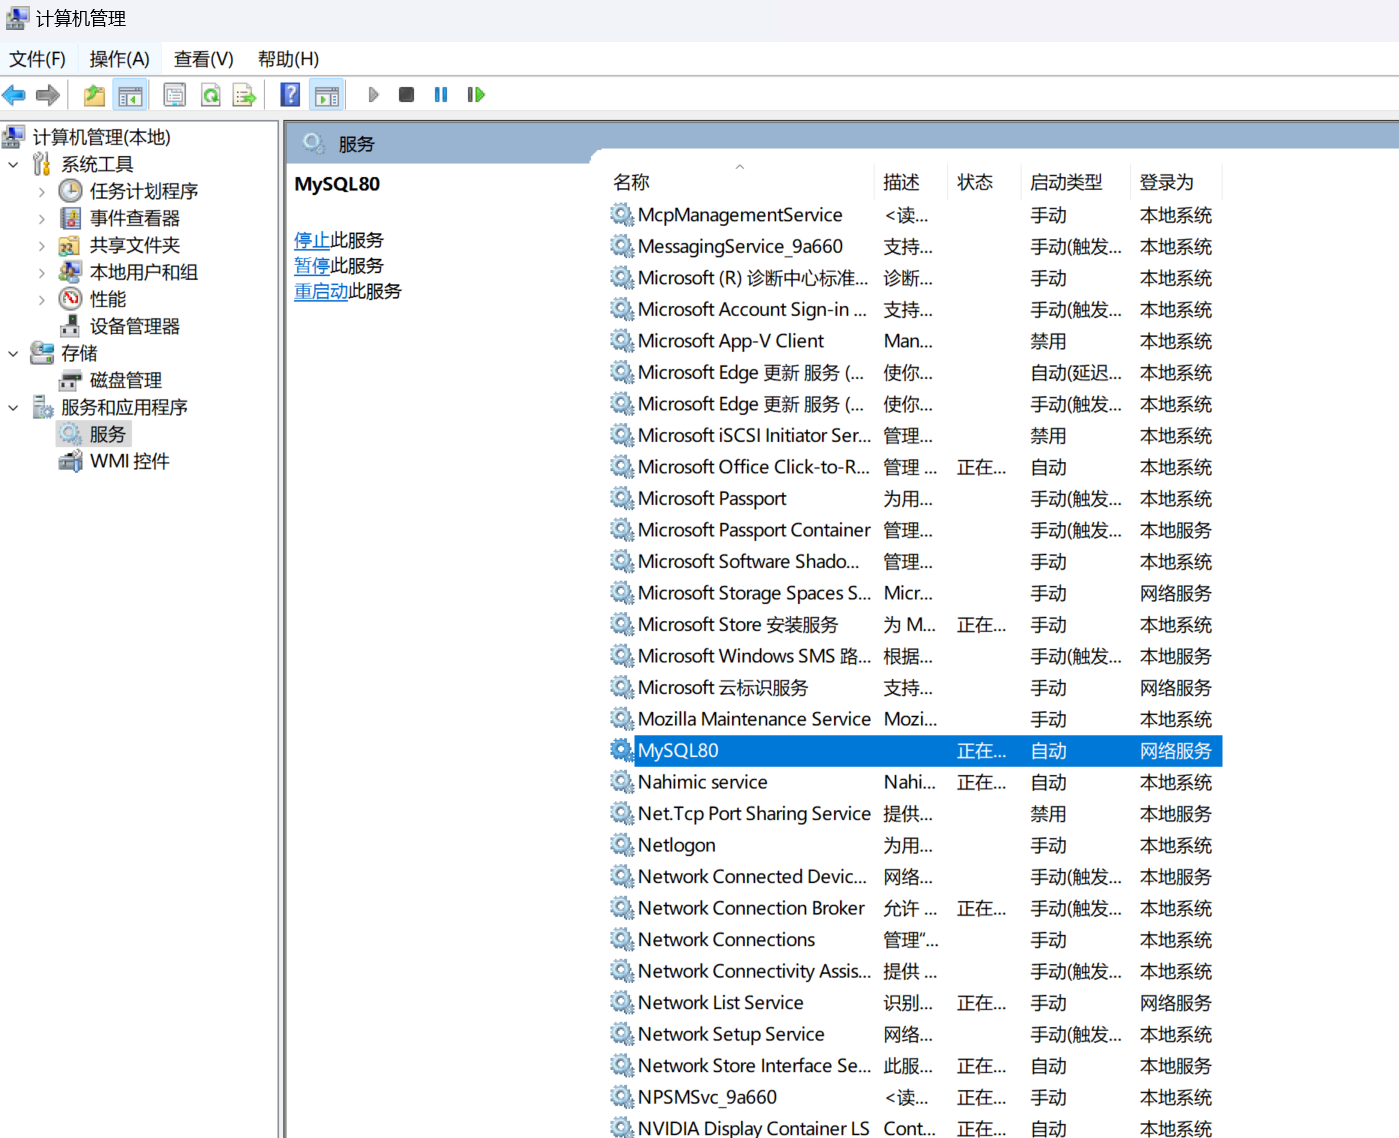Select the NPSMSvc_9a660 service row

(x=915, y=1097)
